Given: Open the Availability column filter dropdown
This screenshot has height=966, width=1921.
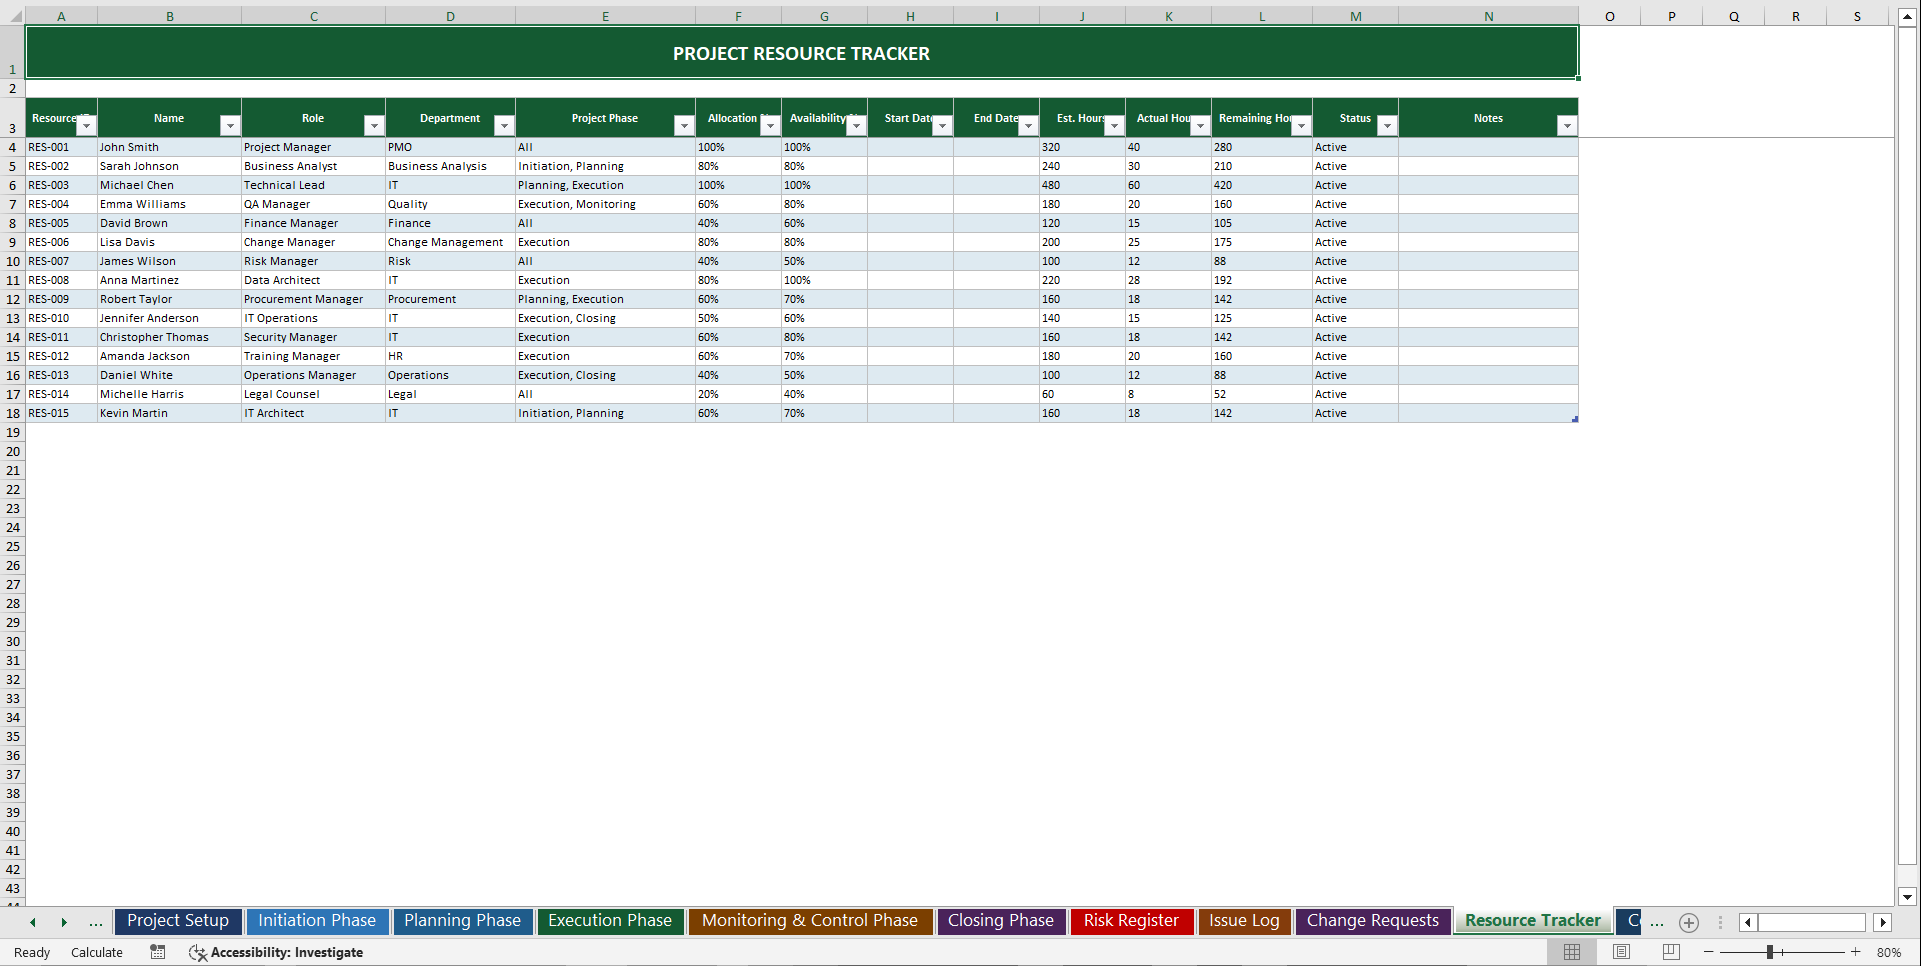Looking at the screenshot, I should (x=856, y=126).
